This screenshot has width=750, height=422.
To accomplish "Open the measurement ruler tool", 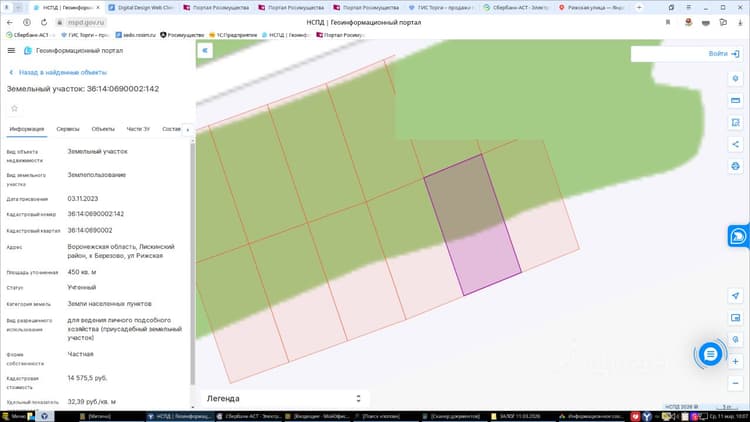I will (735, 100).
